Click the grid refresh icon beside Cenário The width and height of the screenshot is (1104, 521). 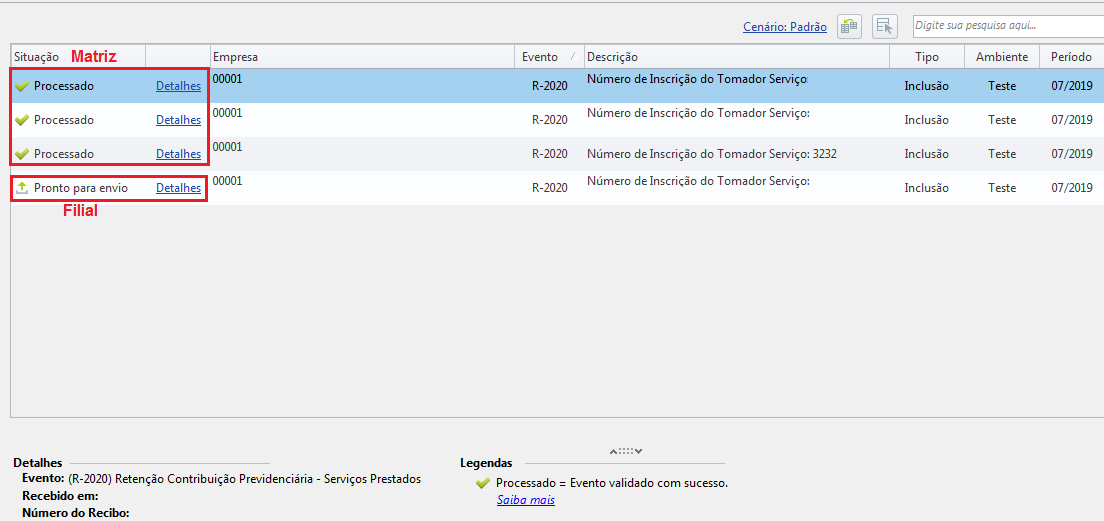(x=849, y=27)
